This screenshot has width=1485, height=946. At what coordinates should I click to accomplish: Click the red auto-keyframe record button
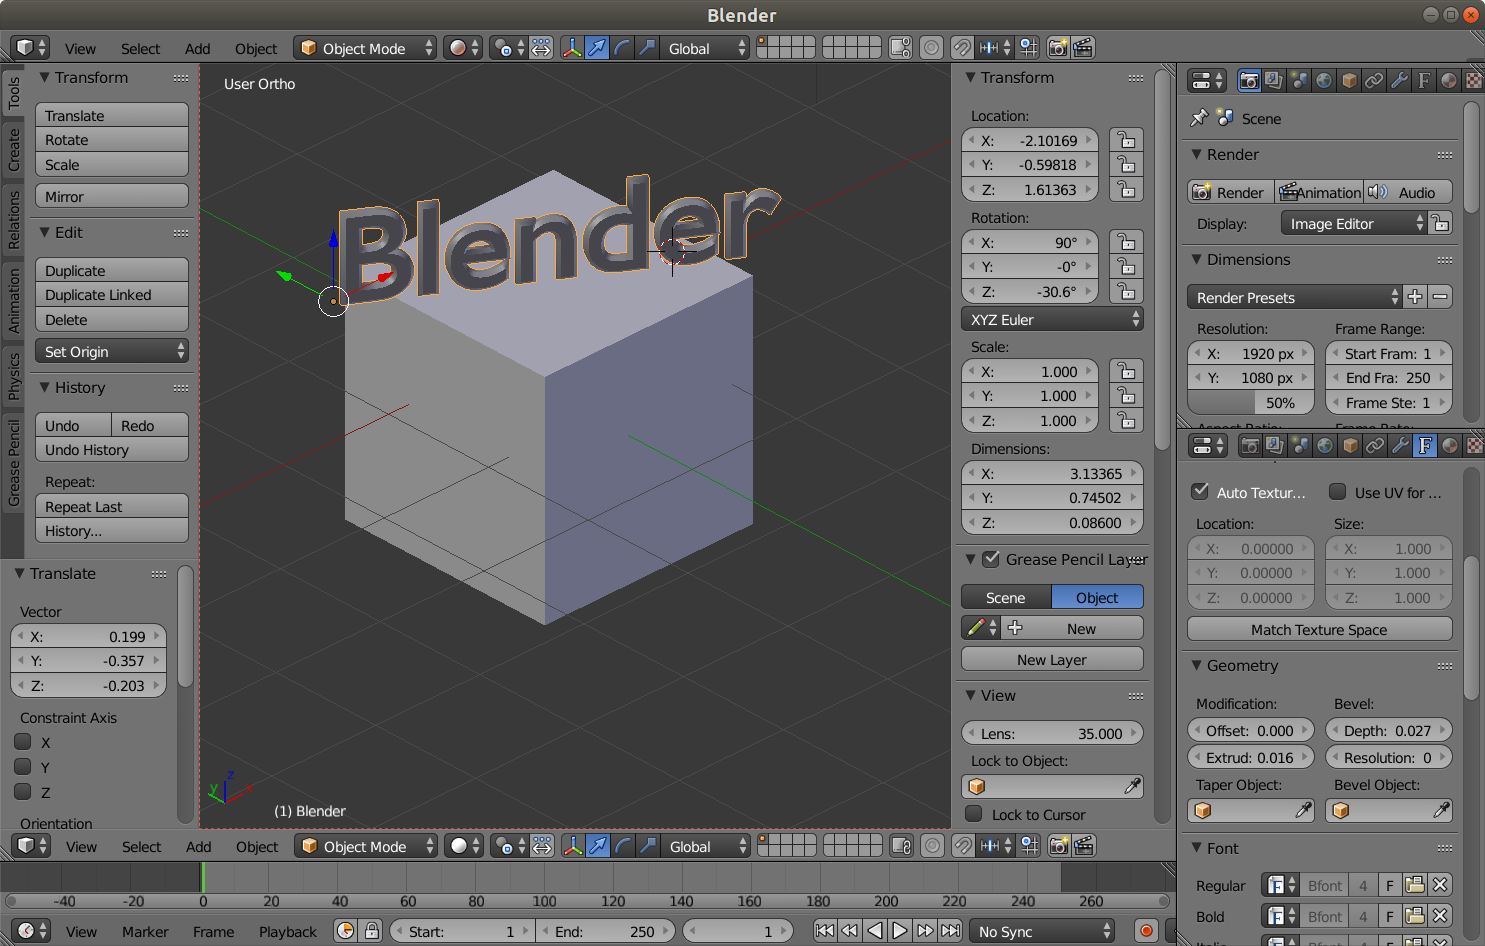point(1146,931)
